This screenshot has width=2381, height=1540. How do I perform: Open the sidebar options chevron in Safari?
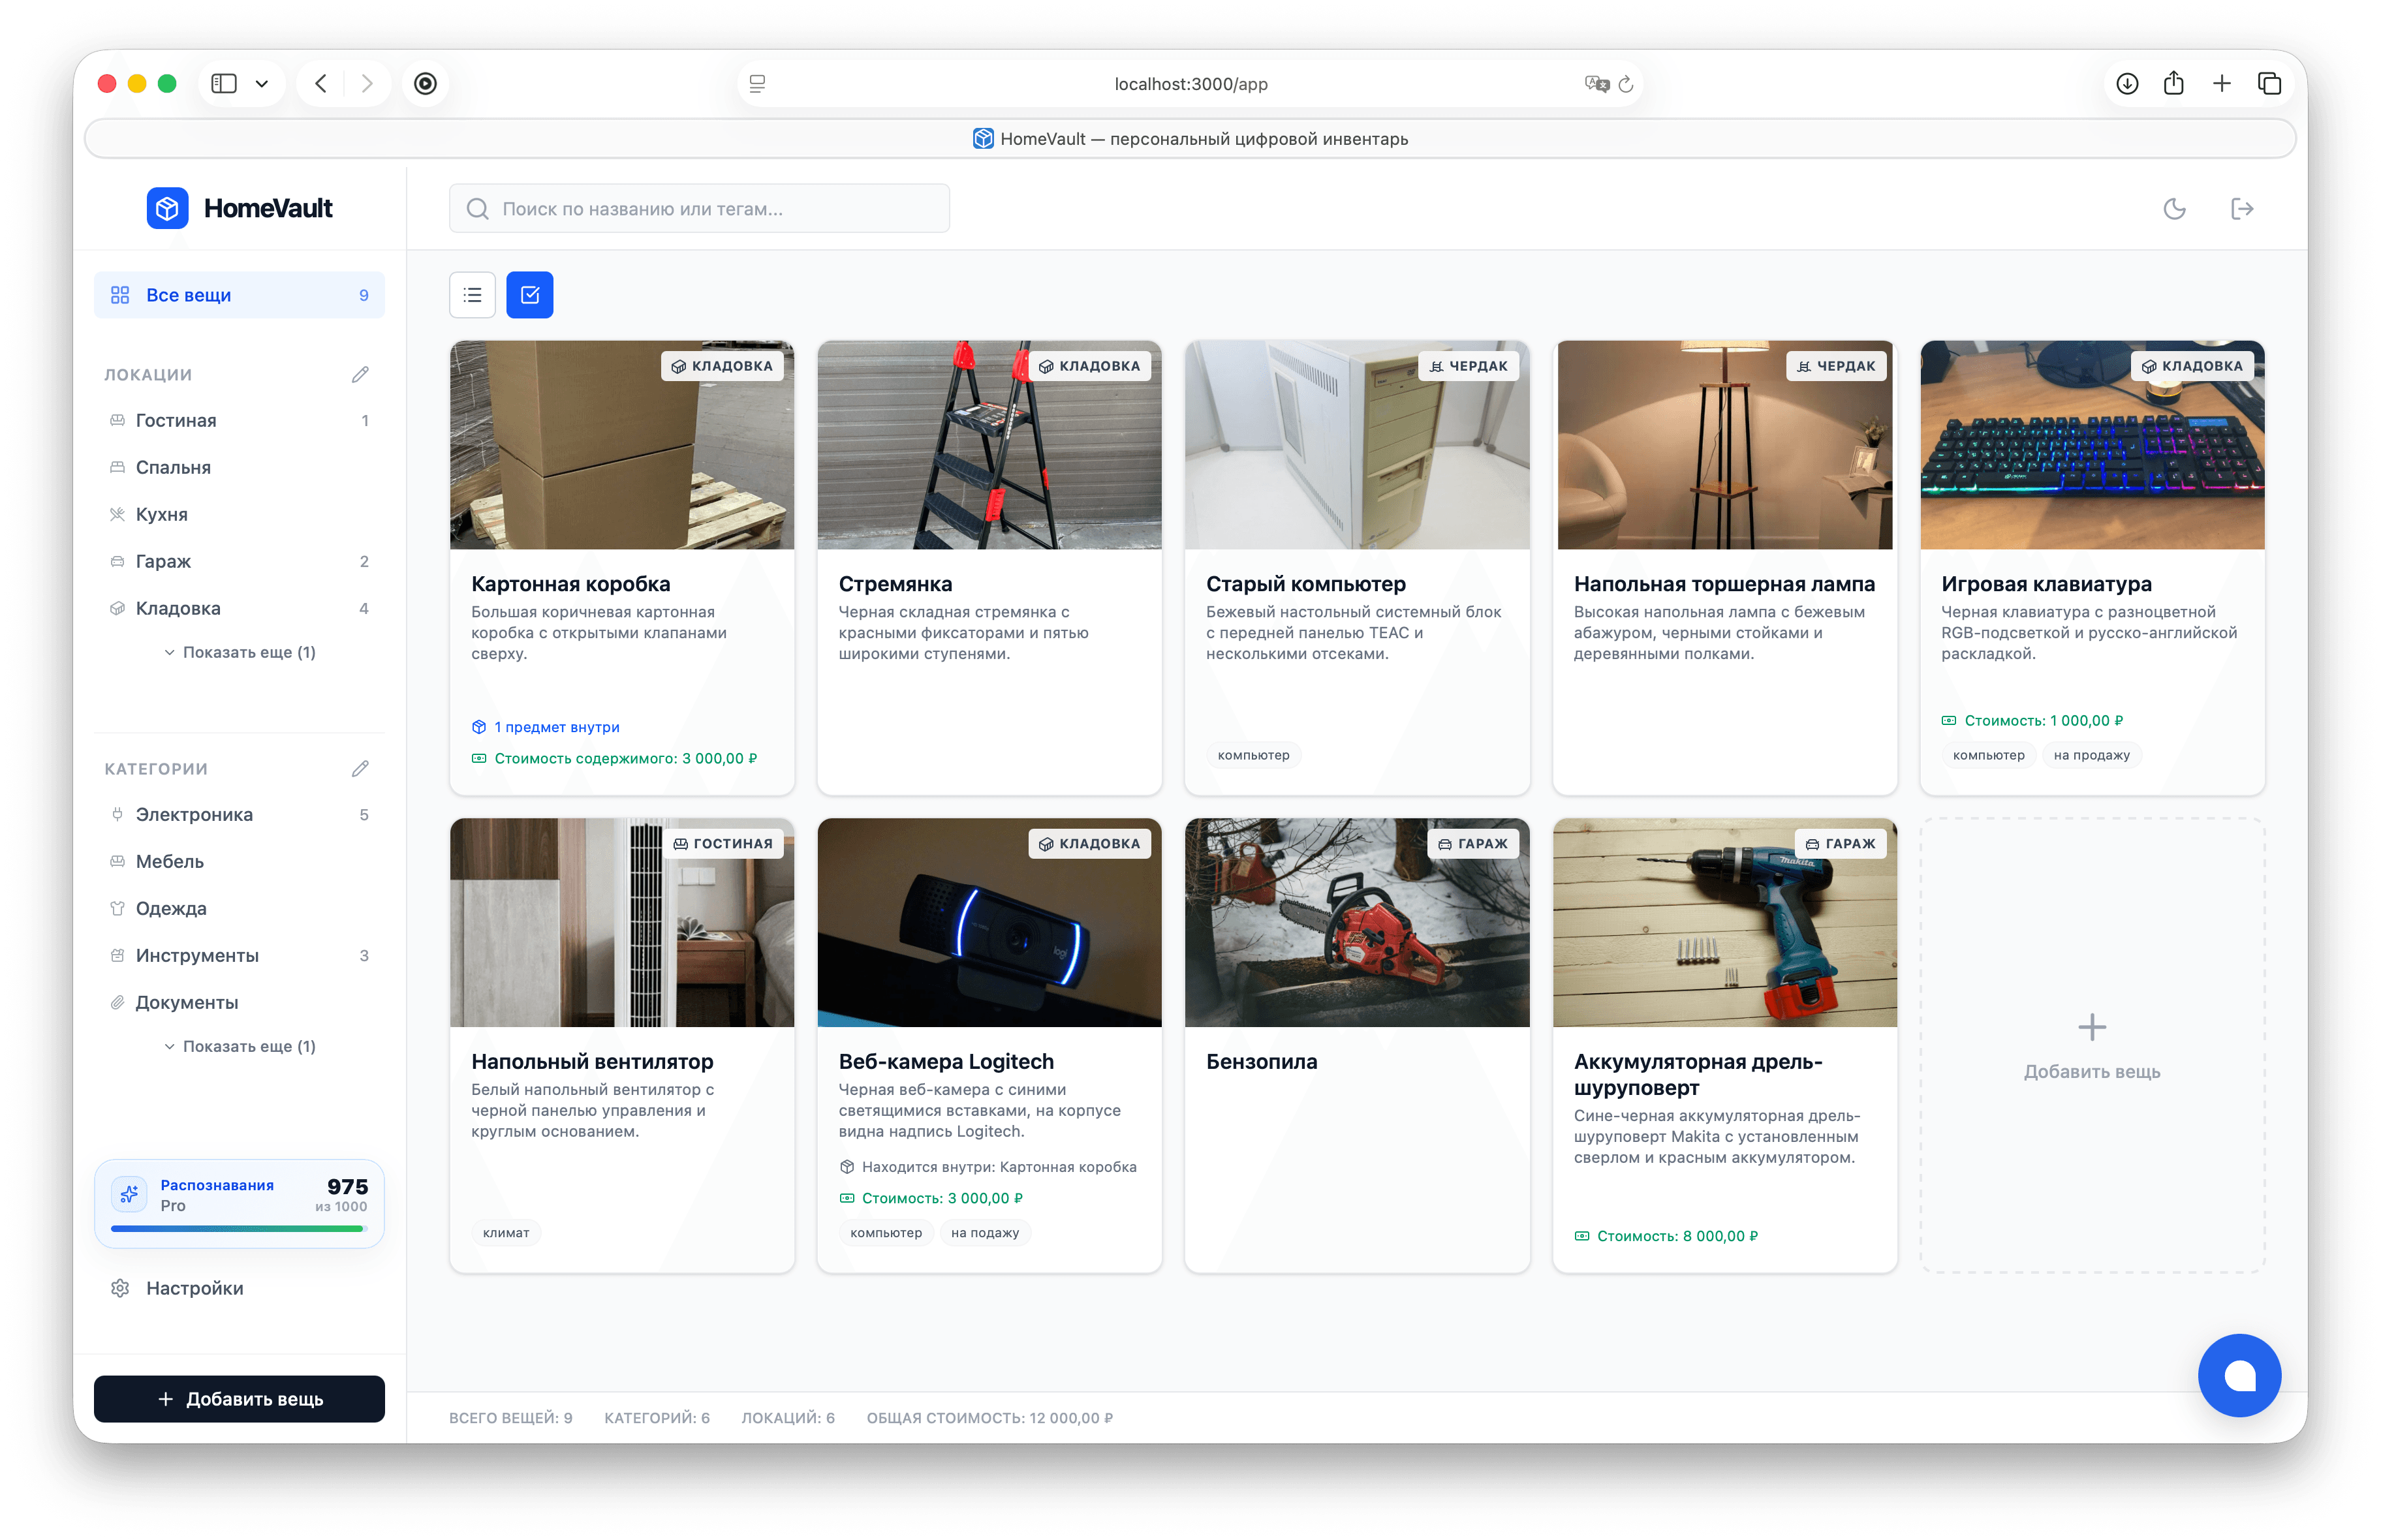click(262, 84)
